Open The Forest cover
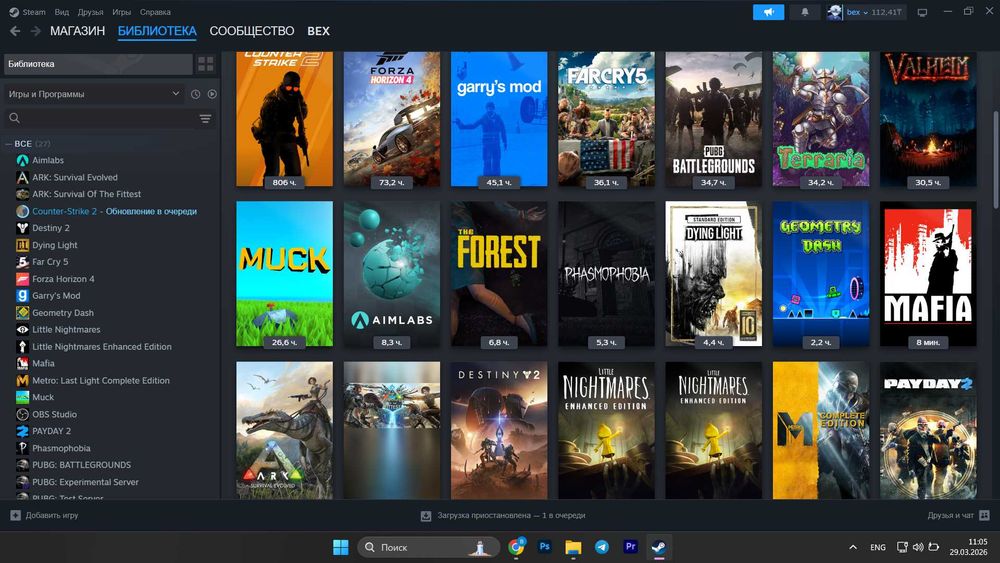The width and height of the screenshot is (1000, 563). coord(499,274)
